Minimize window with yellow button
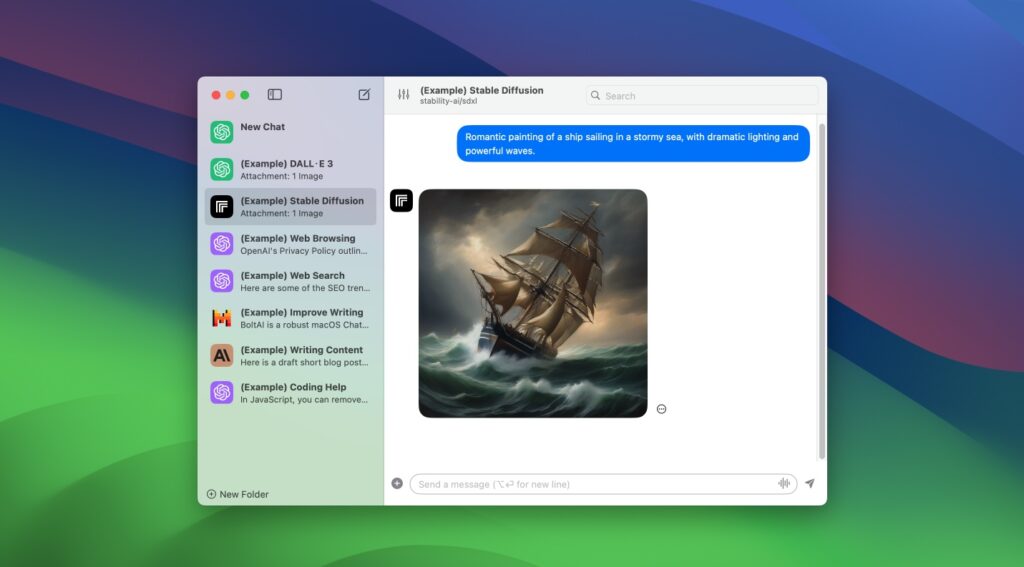The image size is (1024, 567). coord(231,95)
